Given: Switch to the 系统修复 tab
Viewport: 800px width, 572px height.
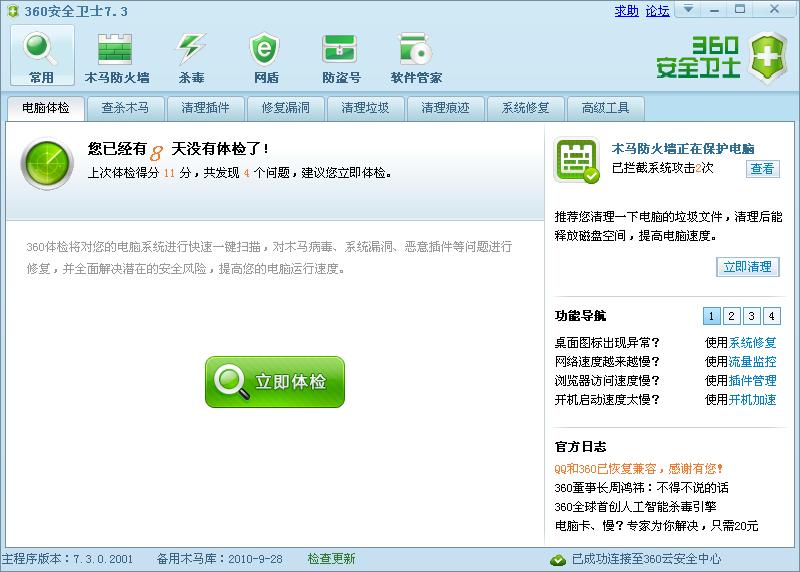Looking at the screenshot, I should point(526,108).
